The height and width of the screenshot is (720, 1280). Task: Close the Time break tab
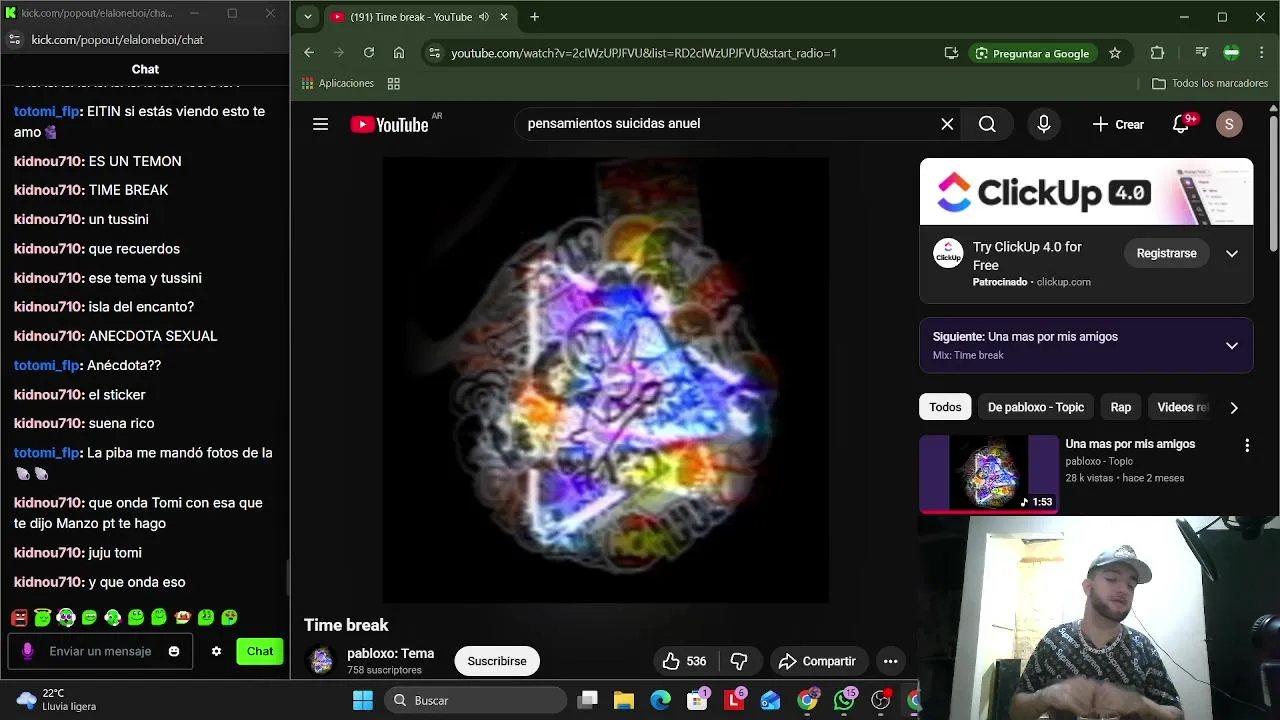pos(504,17)
